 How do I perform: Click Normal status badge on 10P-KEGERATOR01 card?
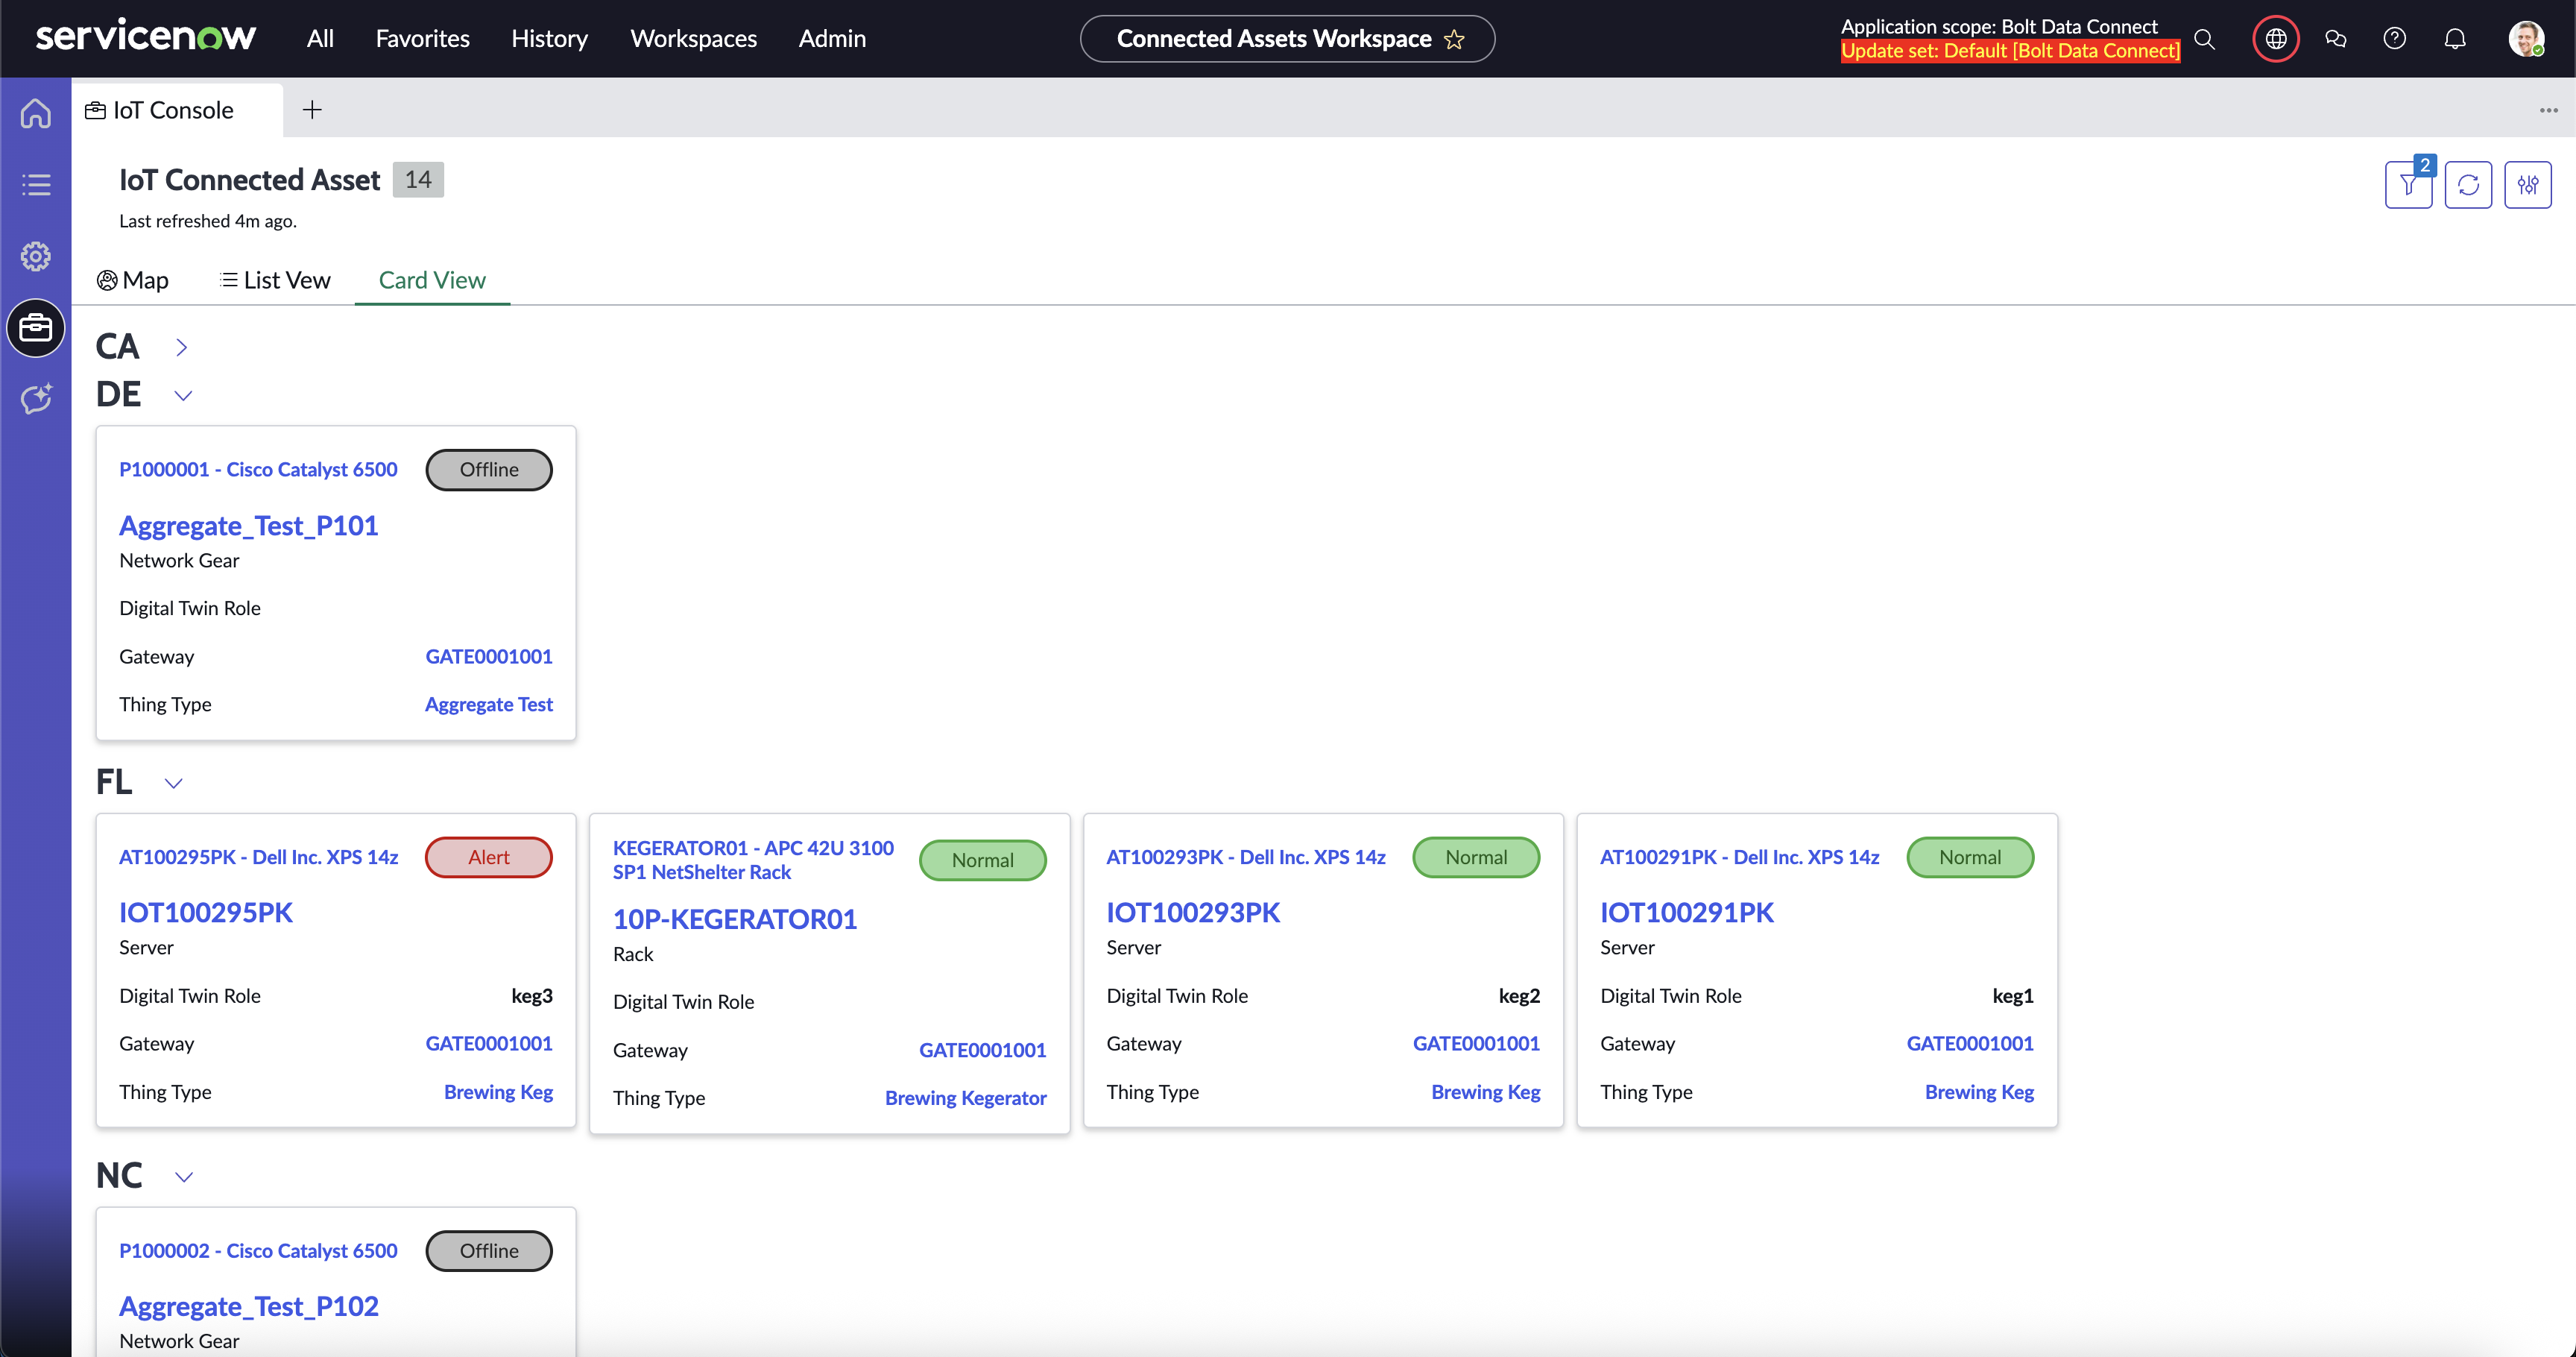click(983, 860)
